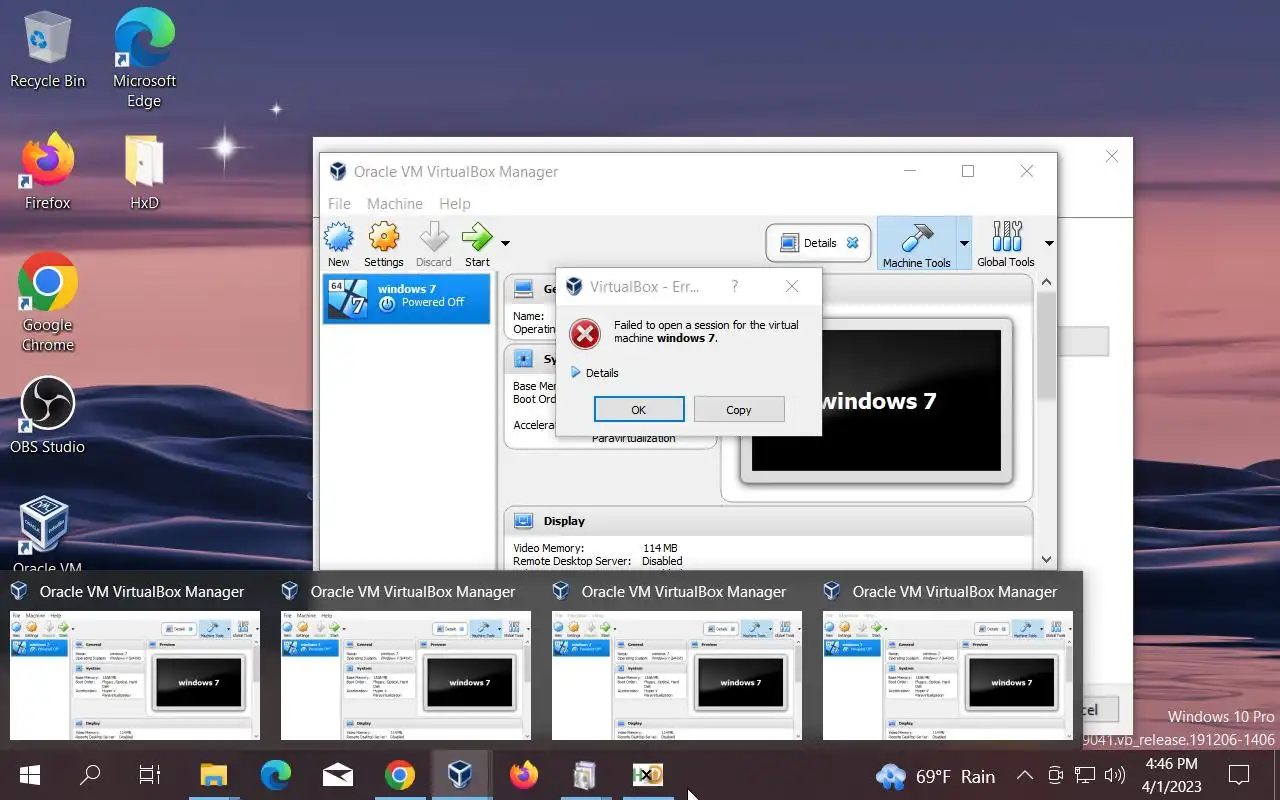Image resolution: width=1280 pixels, height=800 pixels.
Task: Open the Machine menu
Action: click(394, 203)
